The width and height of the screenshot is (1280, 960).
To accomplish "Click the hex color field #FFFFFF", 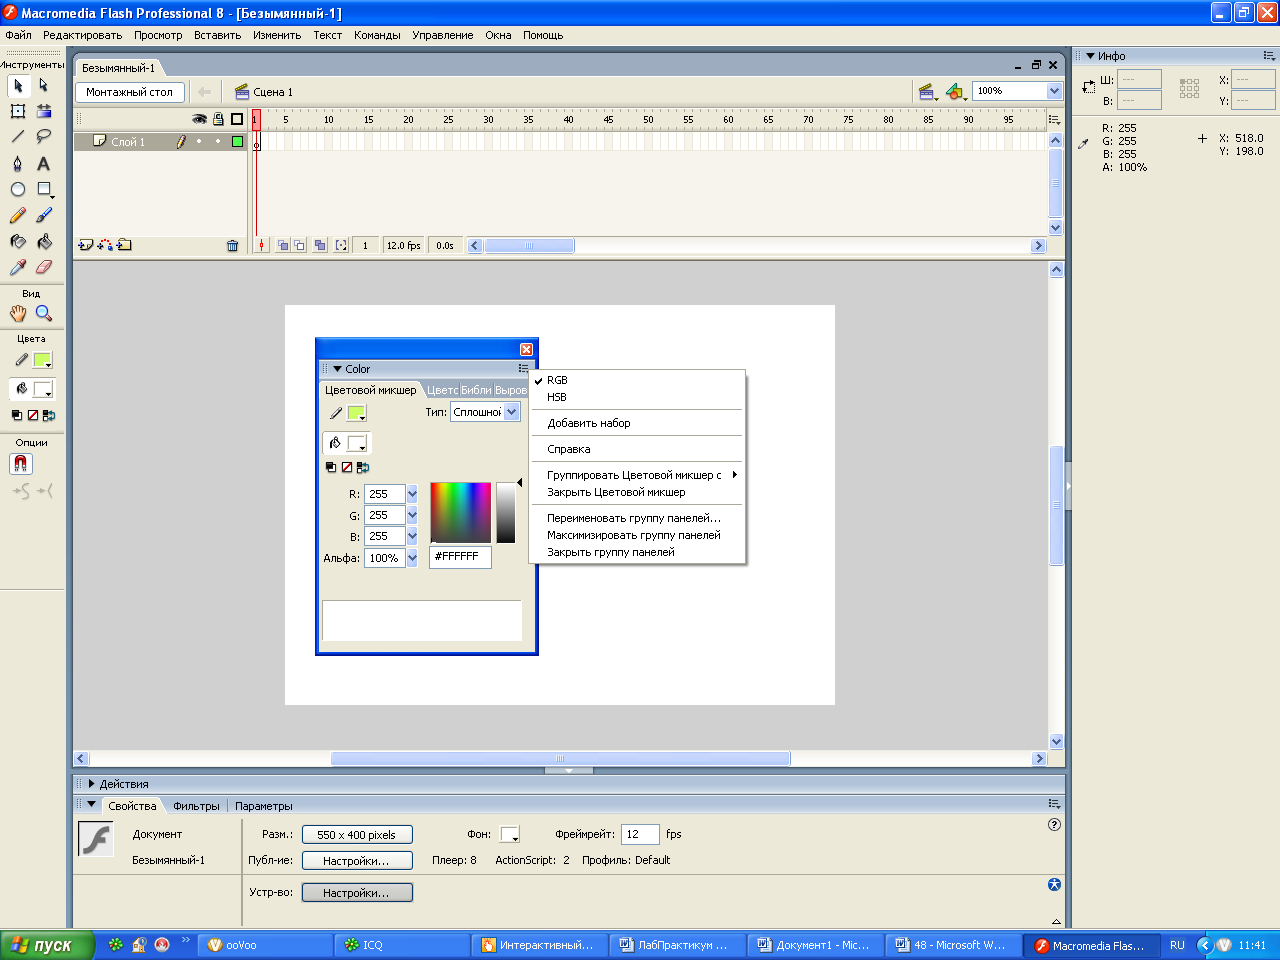I will click(x=460, y=557).
